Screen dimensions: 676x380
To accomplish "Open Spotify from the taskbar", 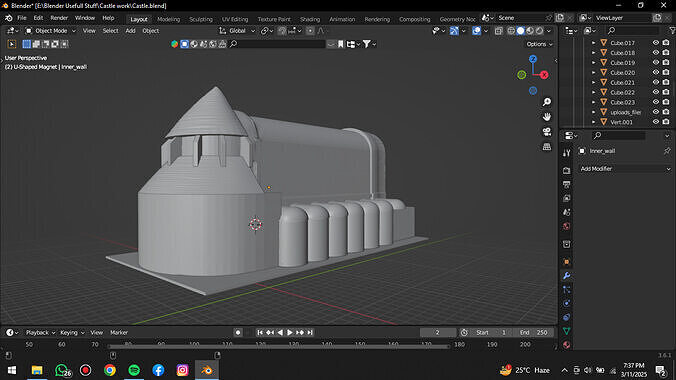I will (134, 370).
